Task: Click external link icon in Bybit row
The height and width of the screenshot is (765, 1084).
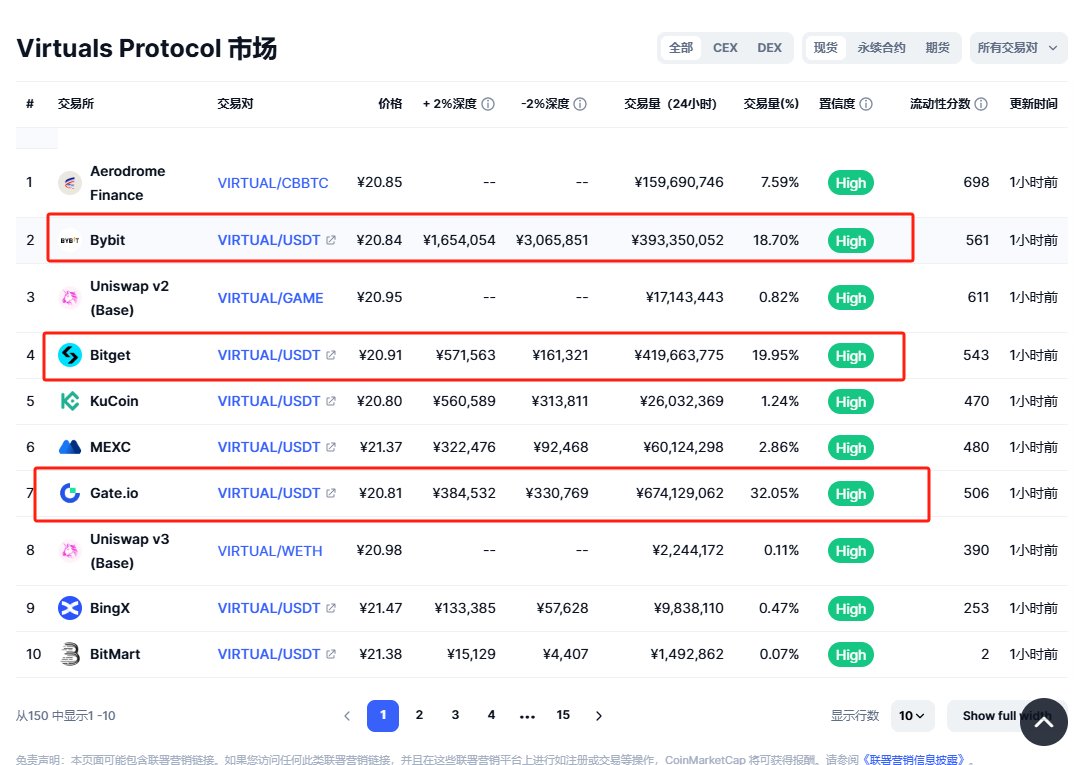Action: (331, 240)
